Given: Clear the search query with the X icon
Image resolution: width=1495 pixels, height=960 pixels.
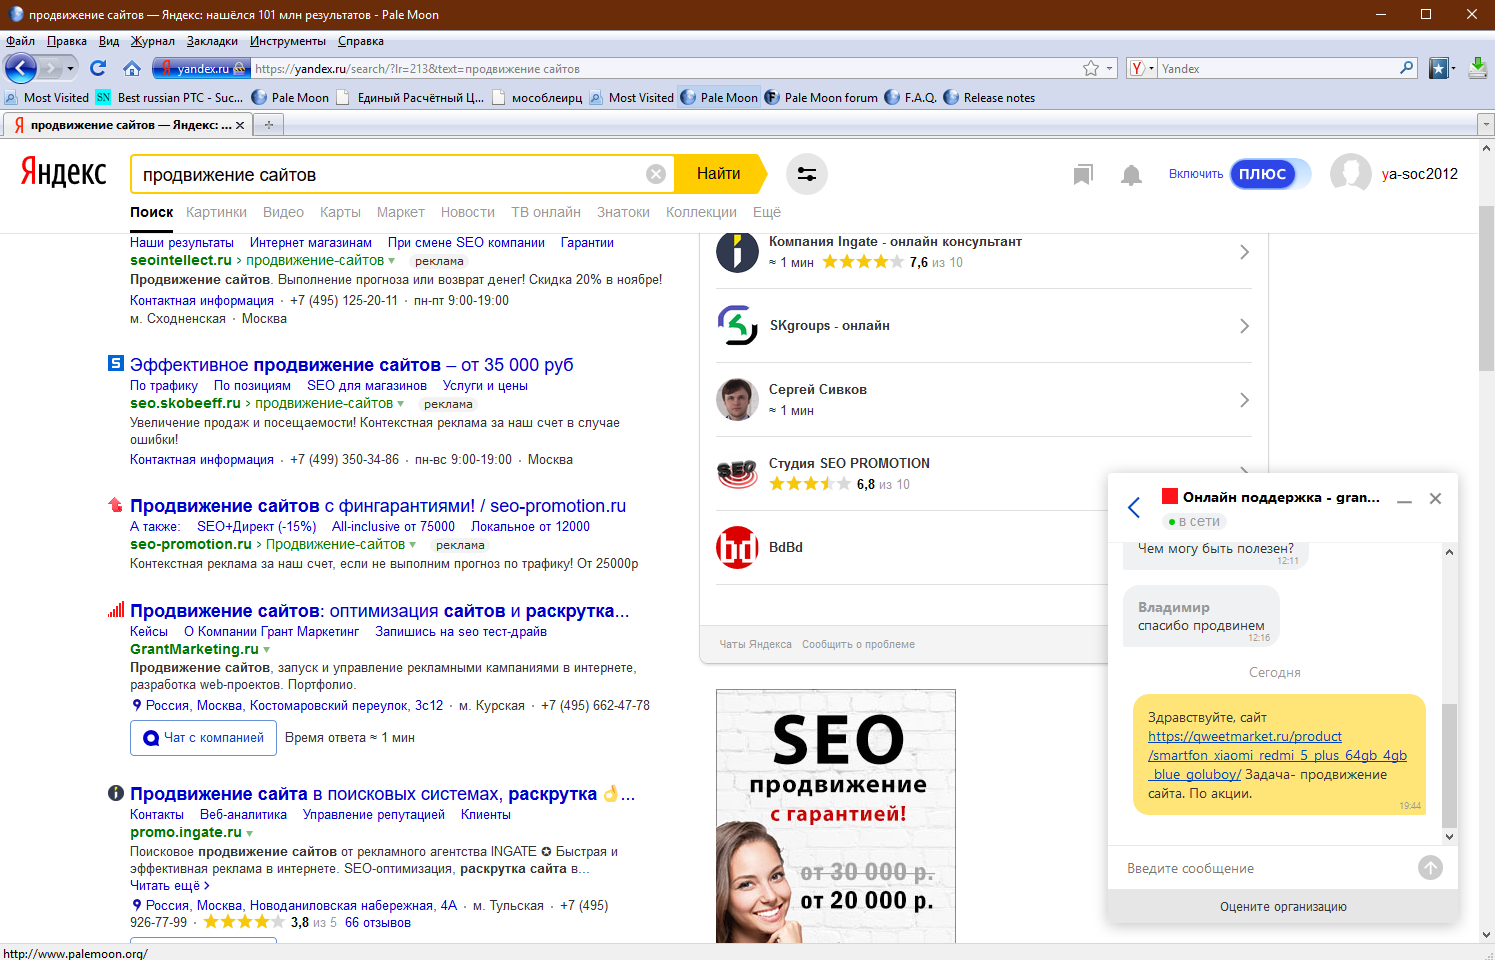Looking at the screenshot, I should pos(656,174).
